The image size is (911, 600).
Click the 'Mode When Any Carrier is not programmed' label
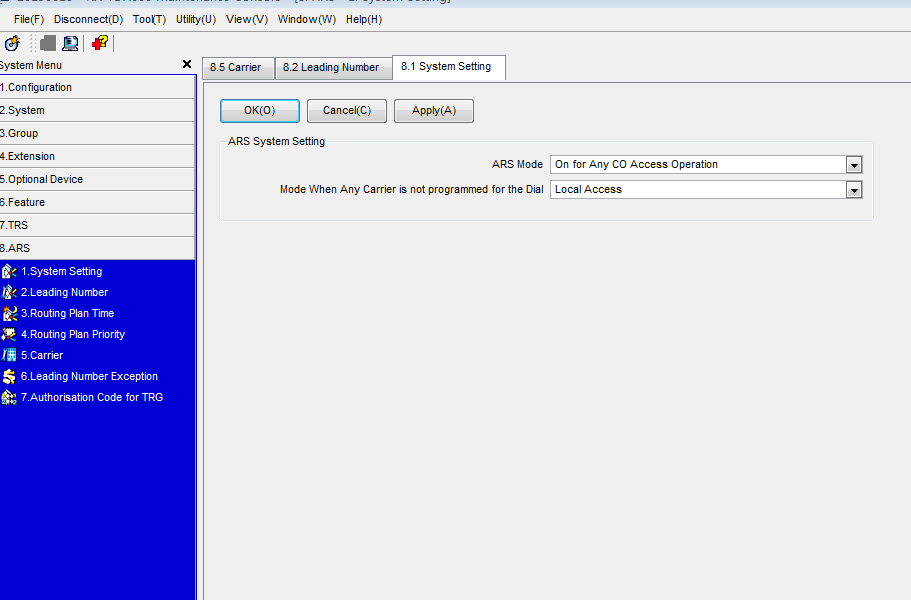(411, 189)
